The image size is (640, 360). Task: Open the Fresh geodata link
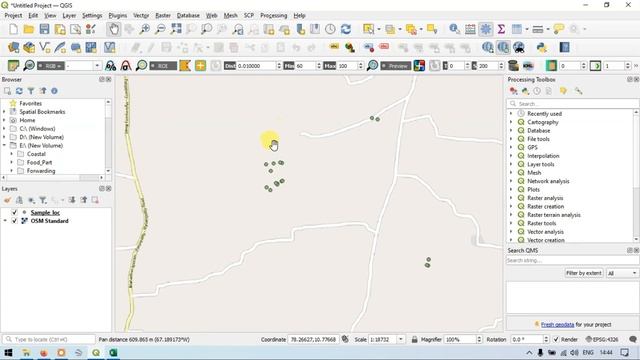[x=557, y=325]
